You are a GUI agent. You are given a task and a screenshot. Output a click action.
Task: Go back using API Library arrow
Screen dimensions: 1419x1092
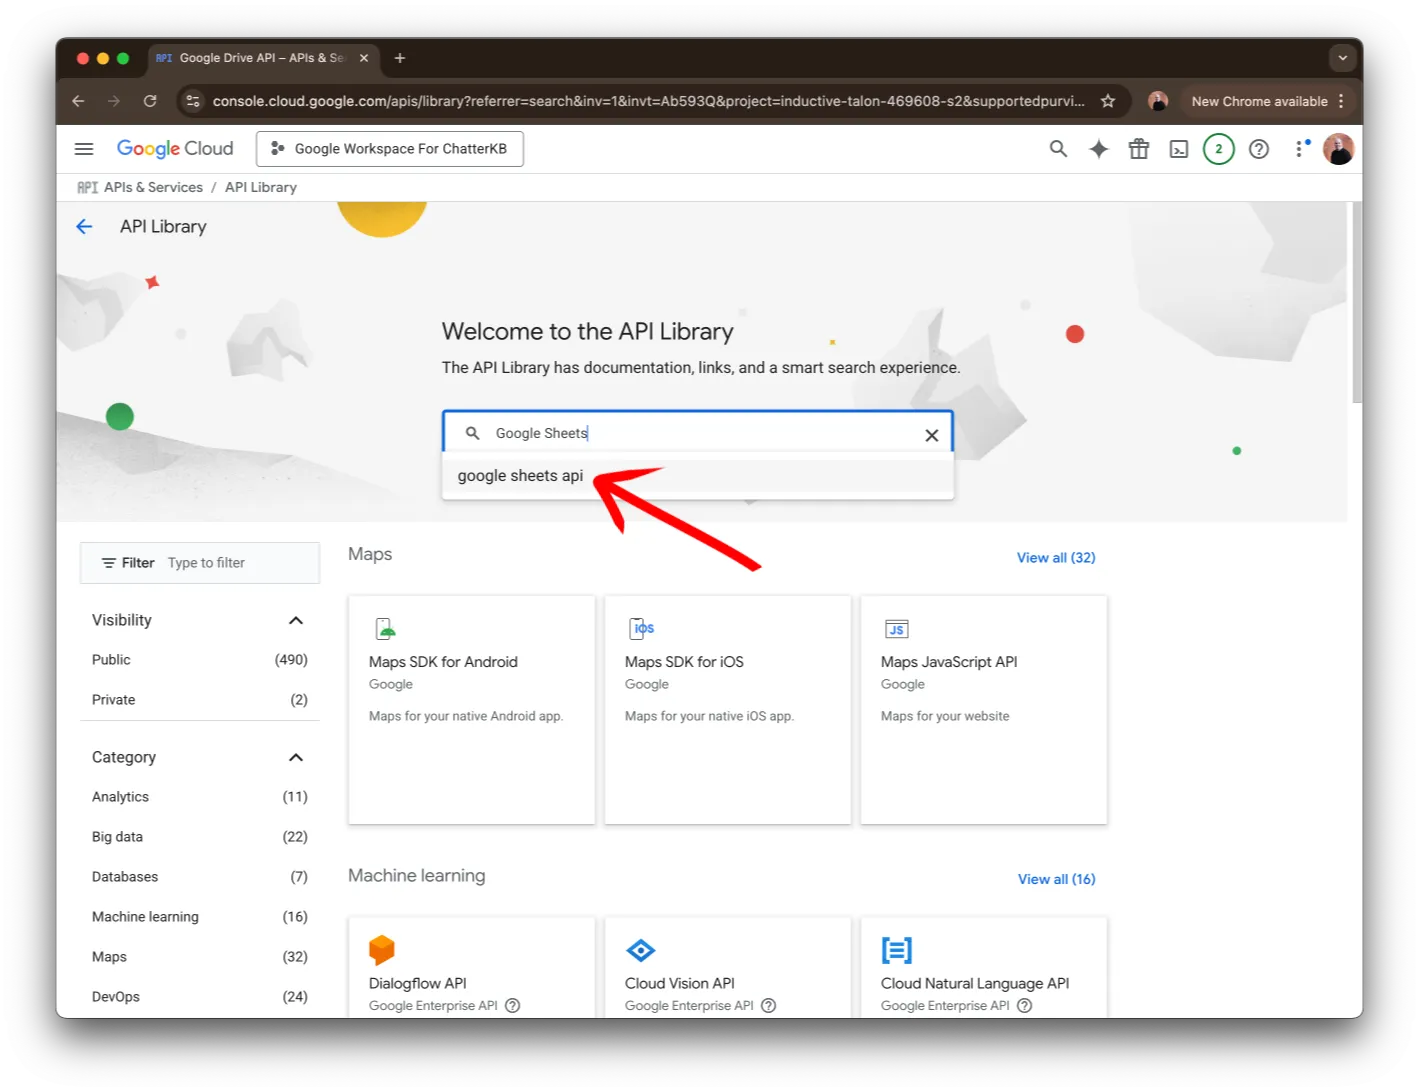click(84, 227)
